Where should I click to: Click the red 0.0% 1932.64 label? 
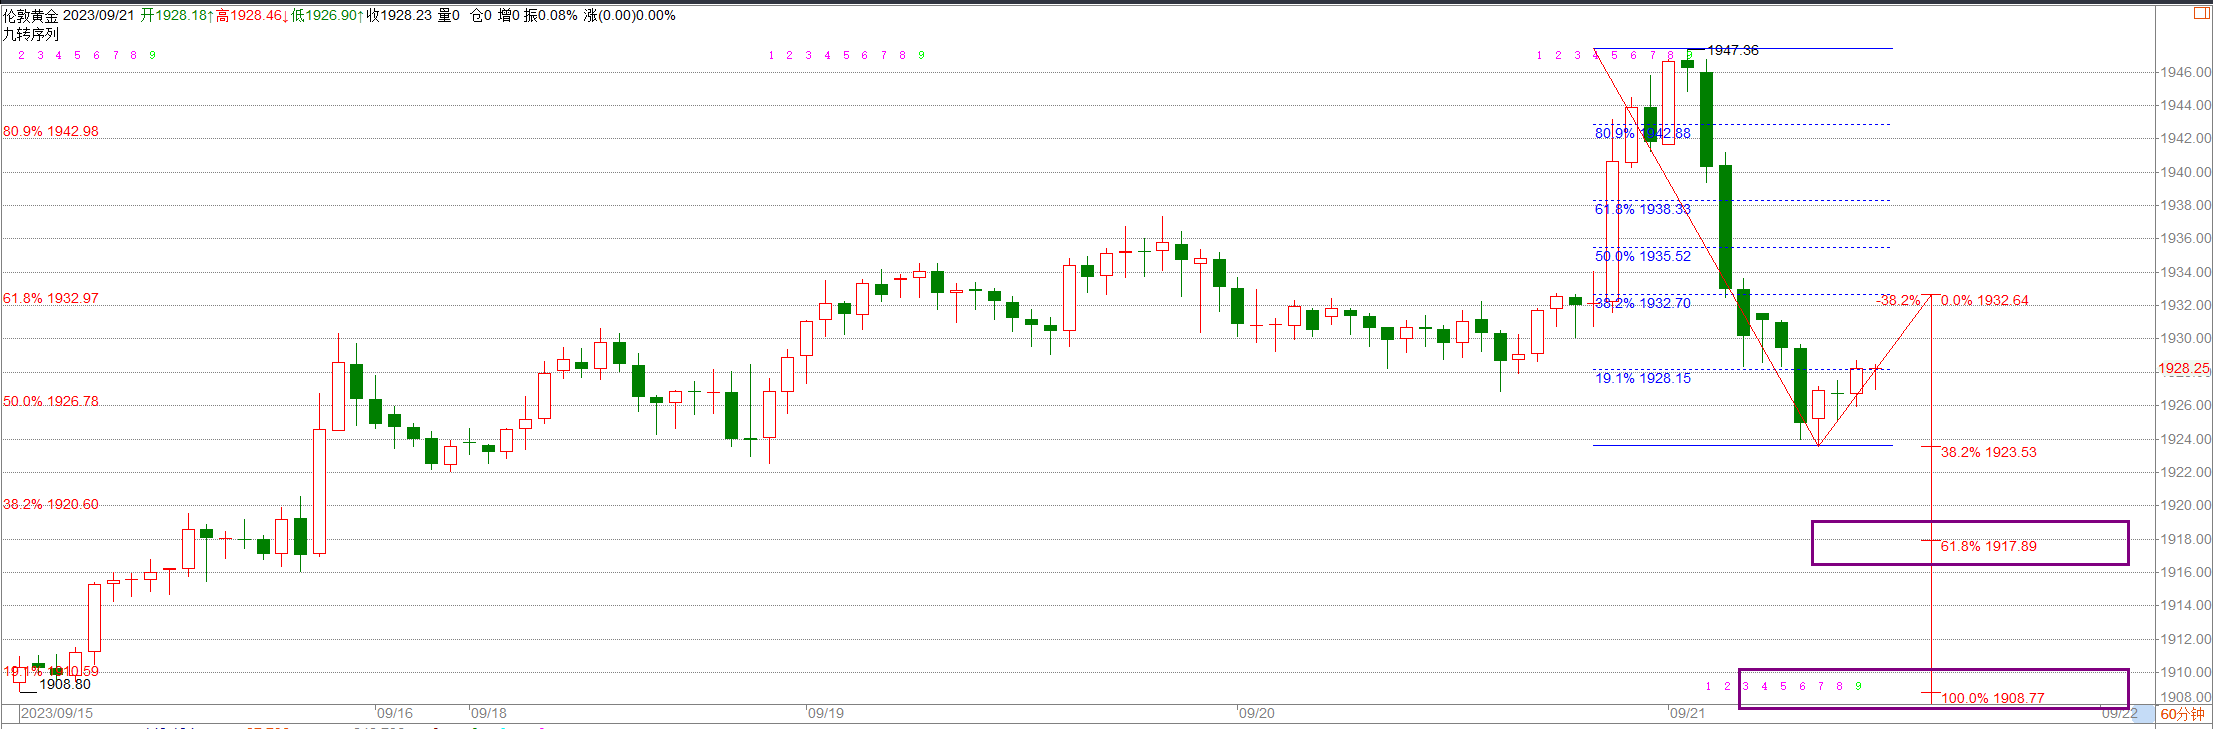1984,300
